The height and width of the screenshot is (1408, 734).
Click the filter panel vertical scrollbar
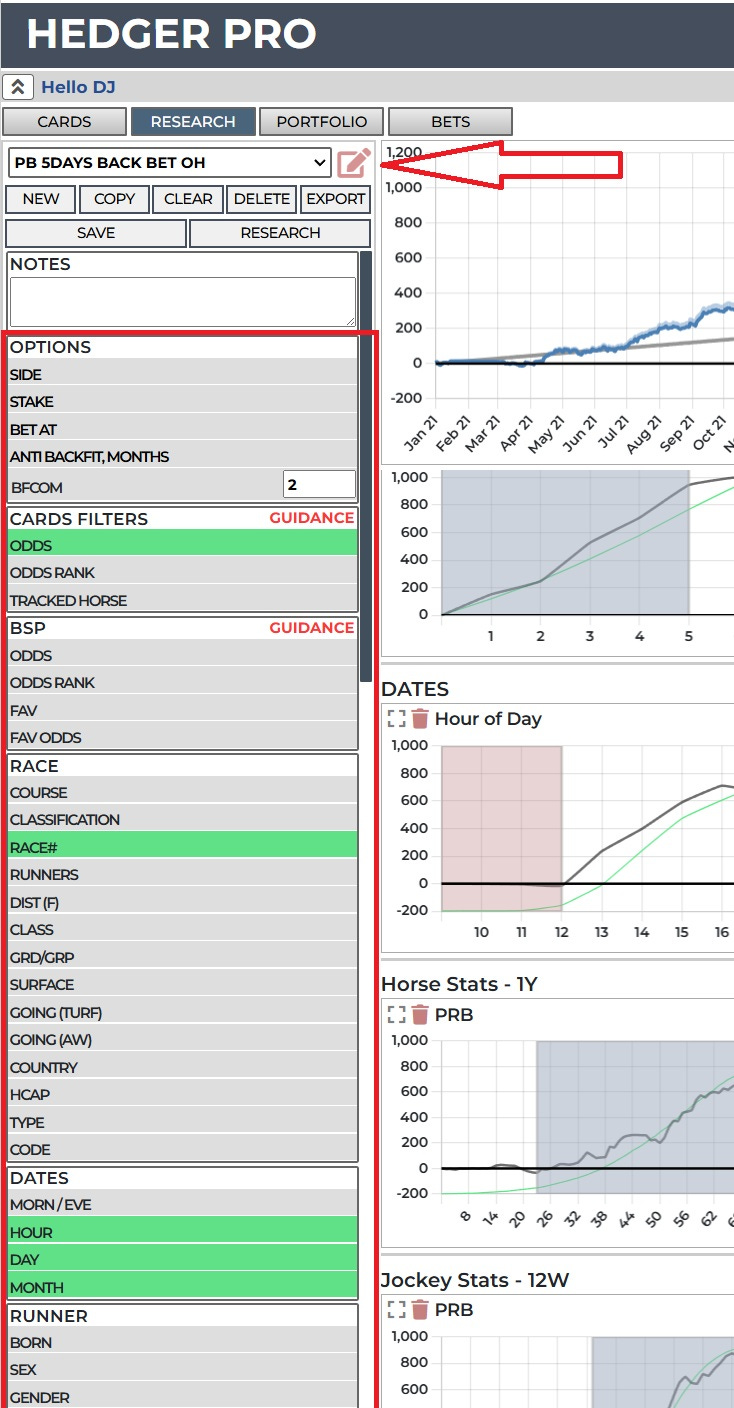coord(366,466)
